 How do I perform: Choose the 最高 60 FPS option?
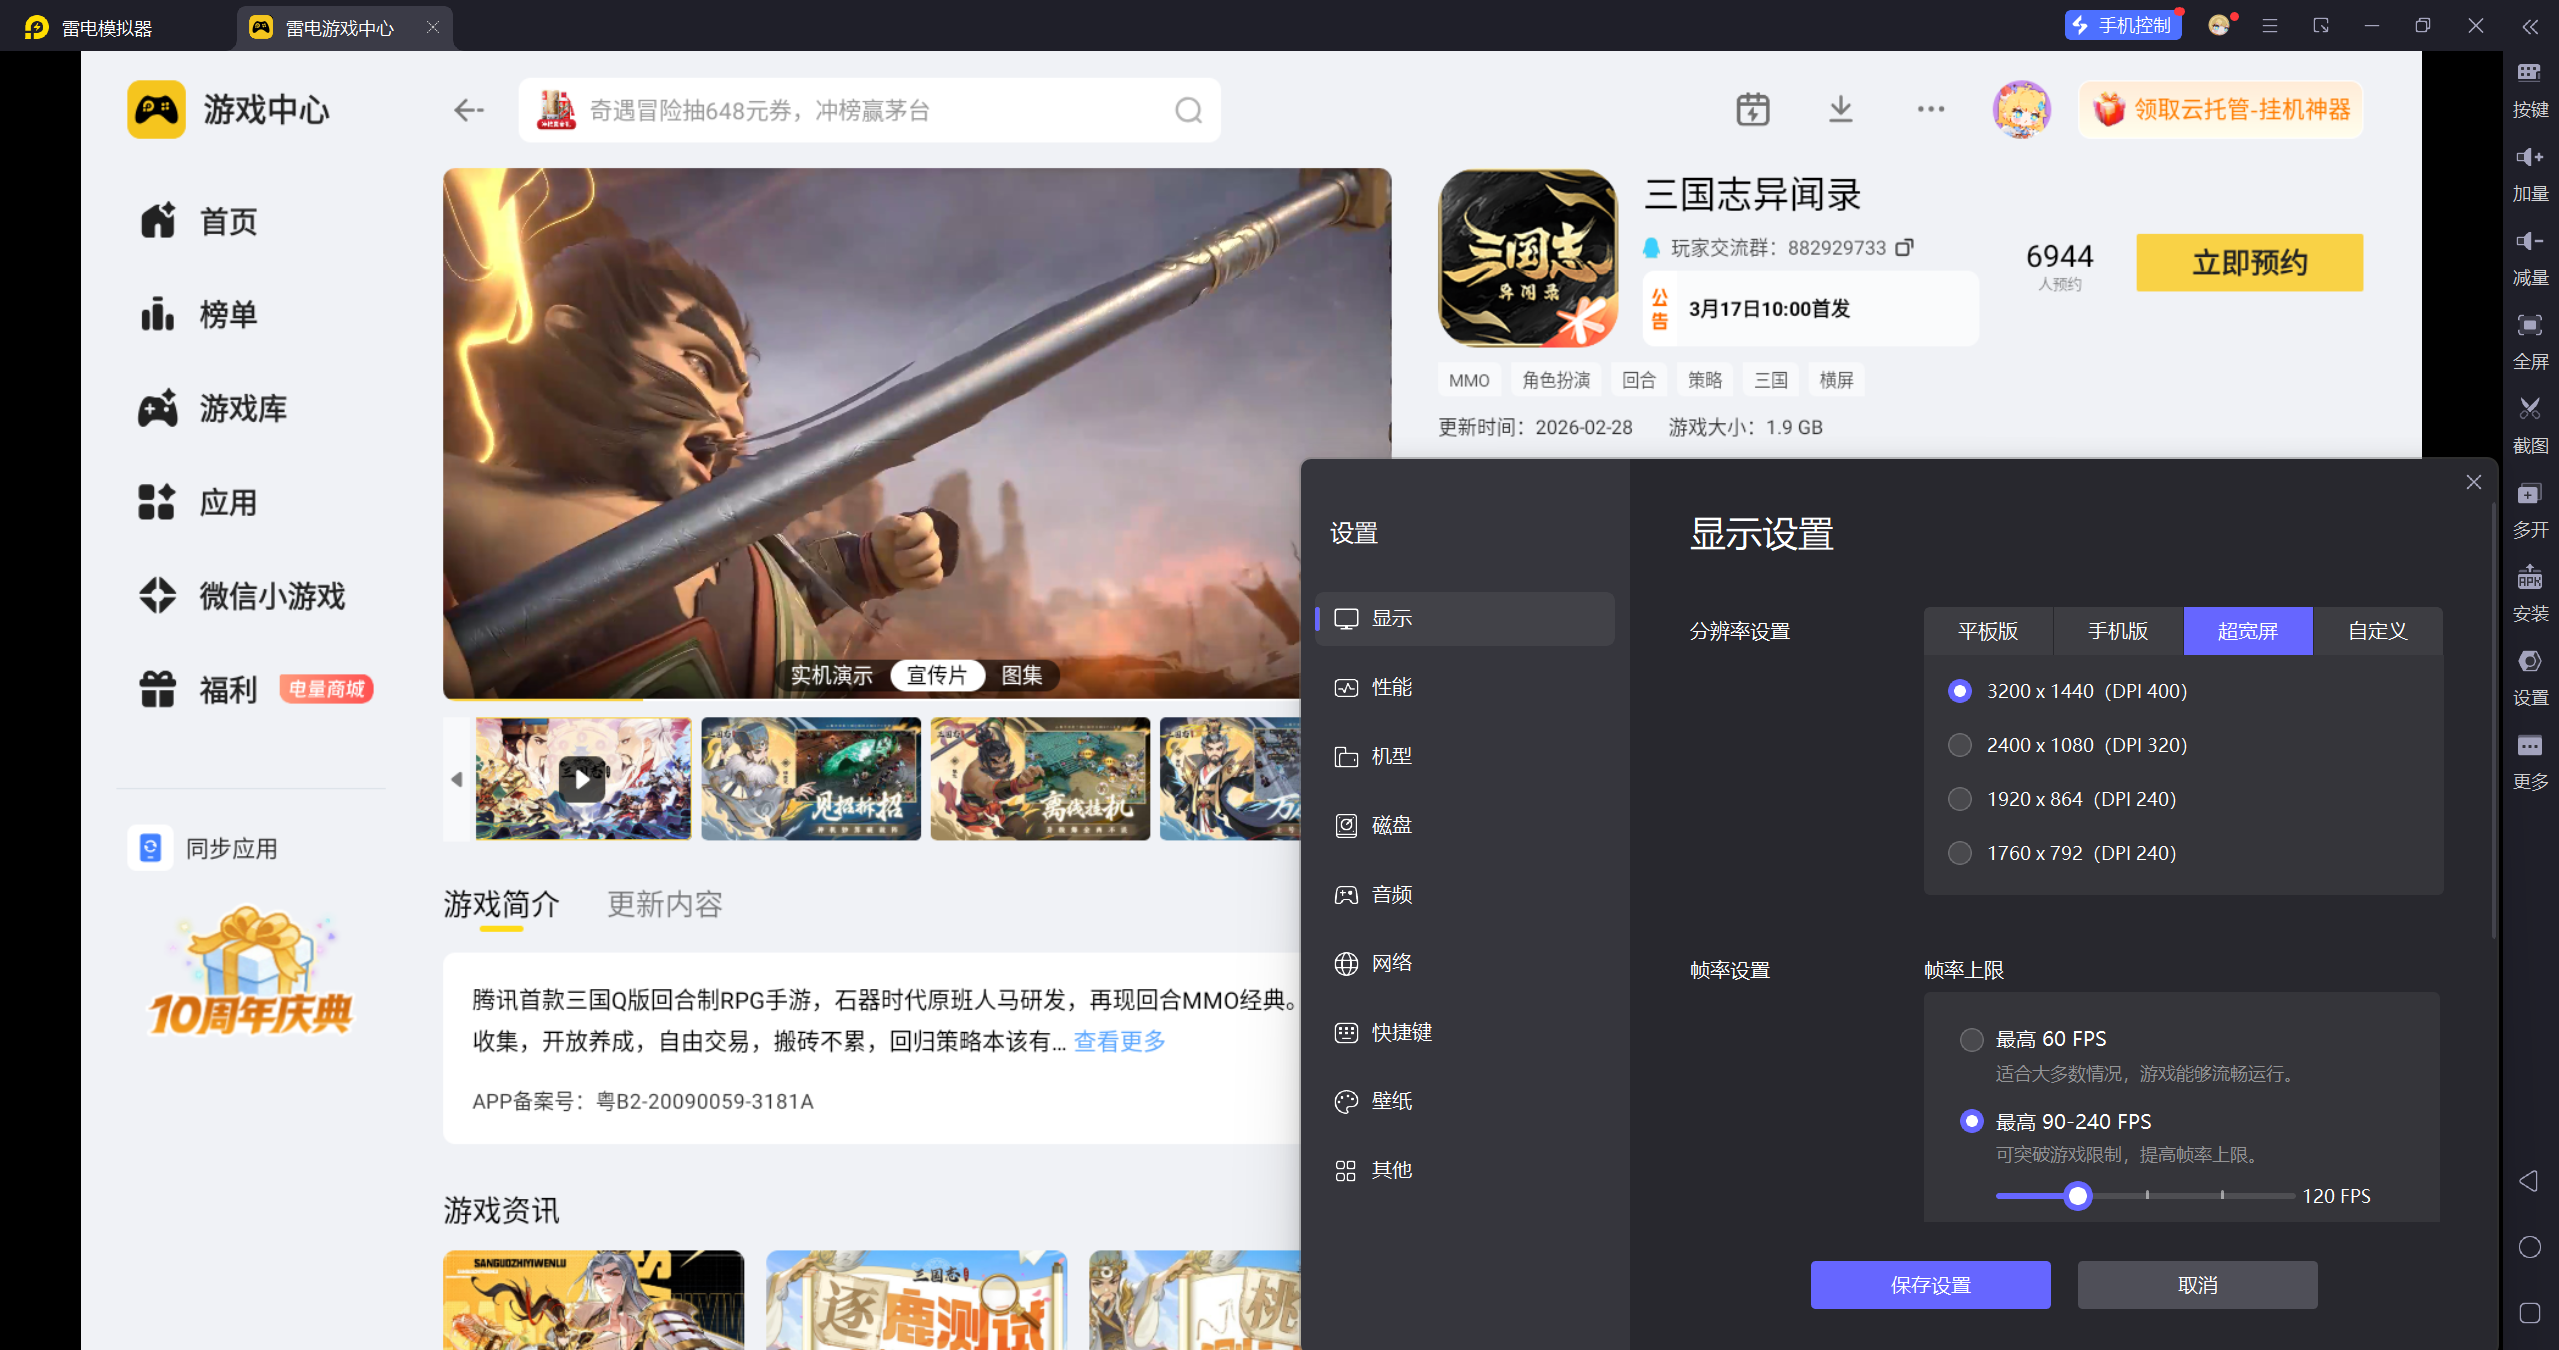point(1971,1039)
